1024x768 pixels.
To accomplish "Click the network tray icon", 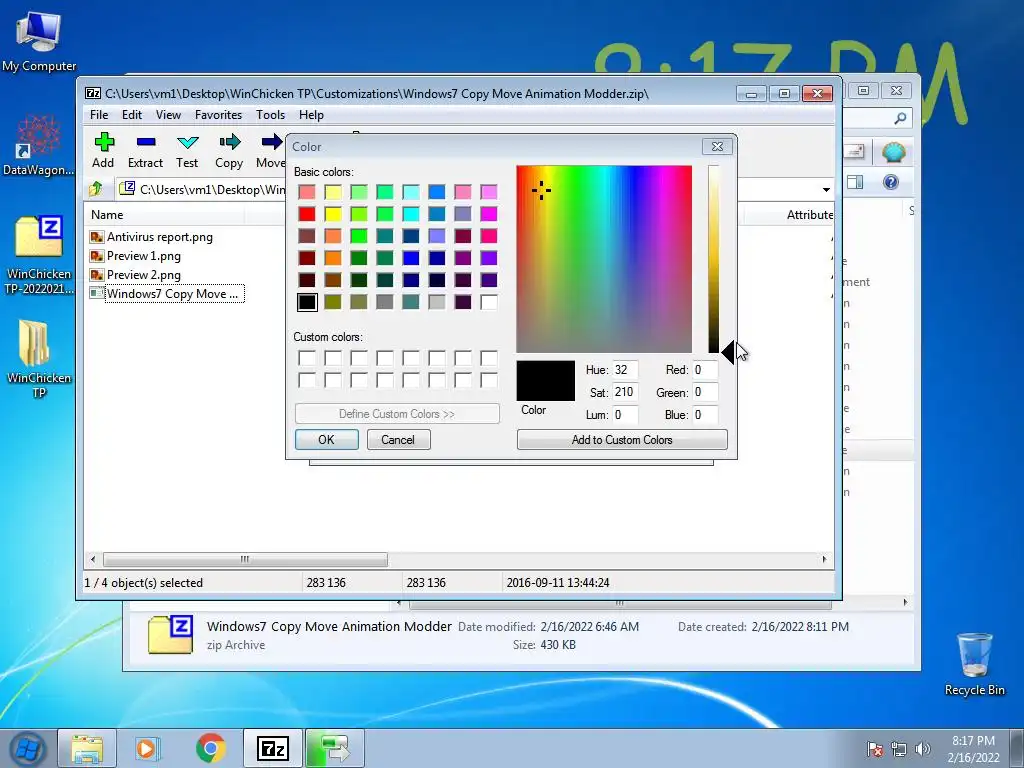I will [x=899, y=749].
